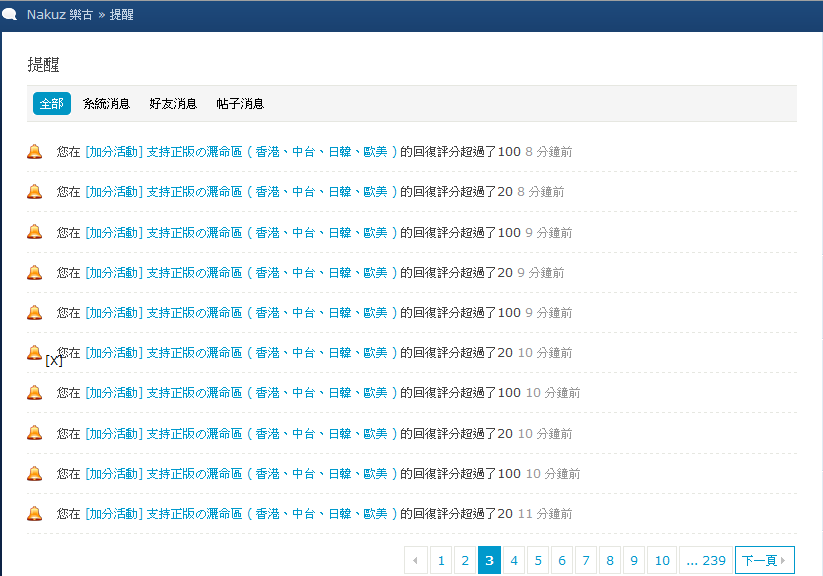This screenshot has height=576, width=823.
Task: Go to page 1
Action: [x=441, y=560]
